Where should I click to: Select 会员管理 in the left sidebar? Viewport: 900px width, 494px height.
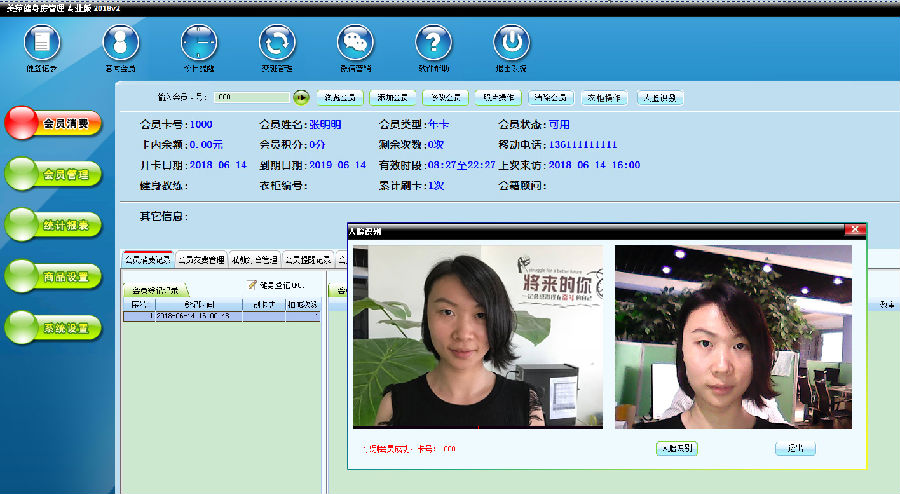pos(53,174)
